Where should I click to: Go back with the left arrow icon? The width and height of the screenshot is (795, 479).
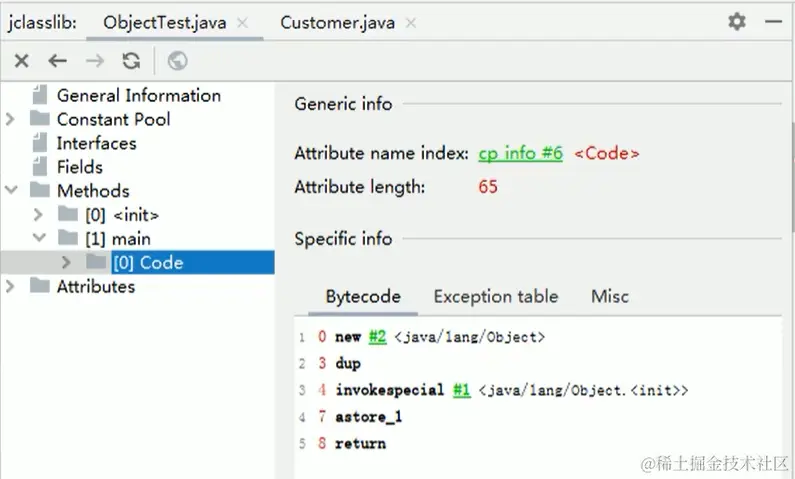point(57,61)
